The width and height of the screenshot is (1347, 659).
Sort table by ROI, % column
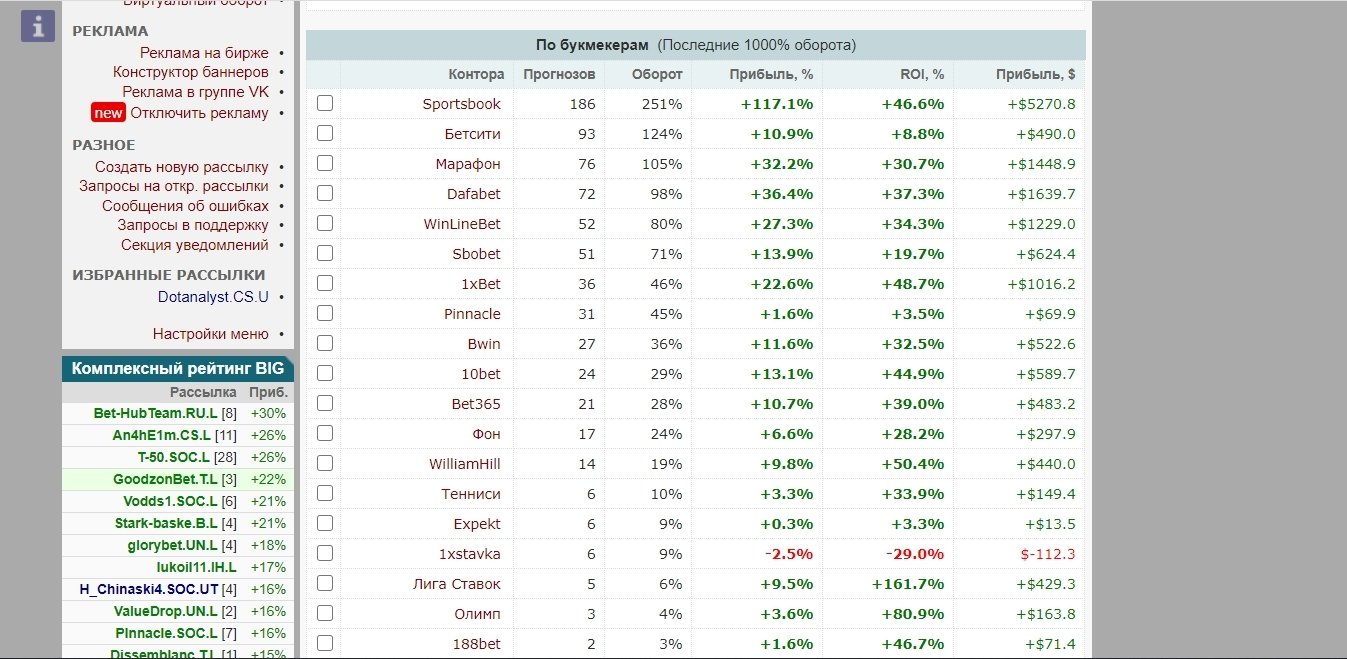(922, 74)
